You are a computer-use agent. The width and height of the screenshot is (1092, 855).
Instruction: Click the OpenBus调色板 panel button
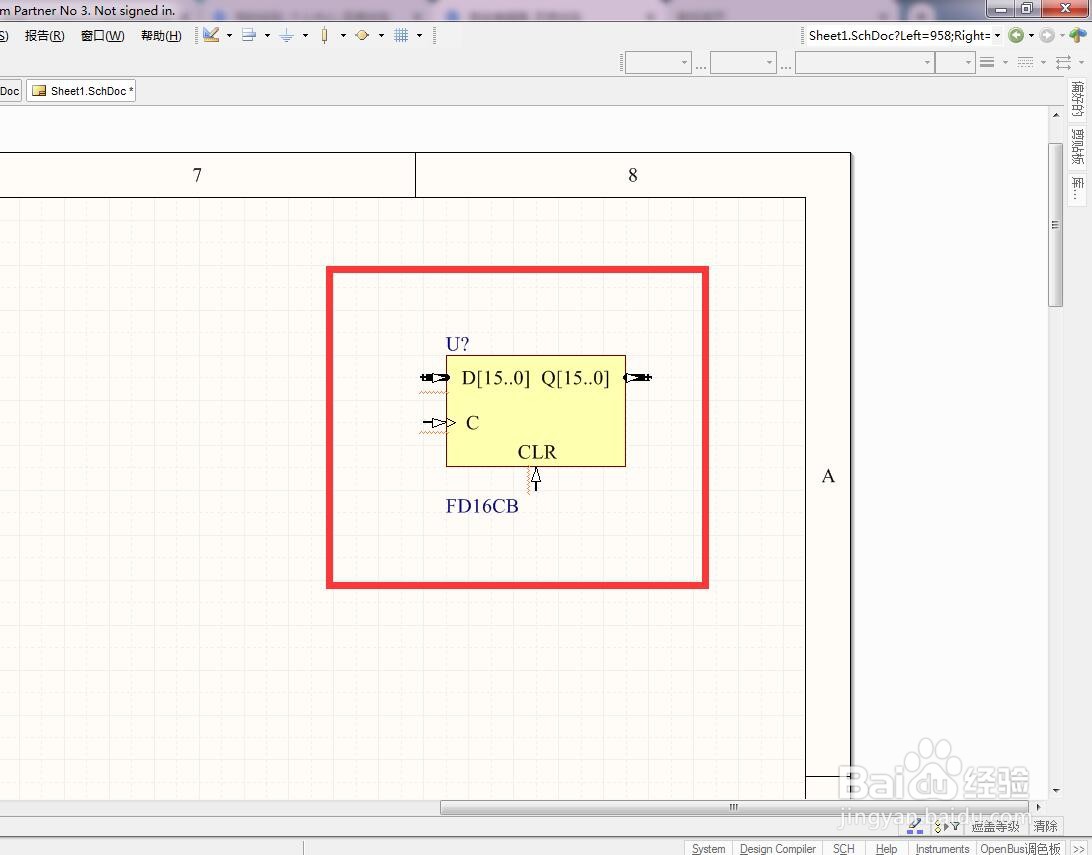(1020, 848)
